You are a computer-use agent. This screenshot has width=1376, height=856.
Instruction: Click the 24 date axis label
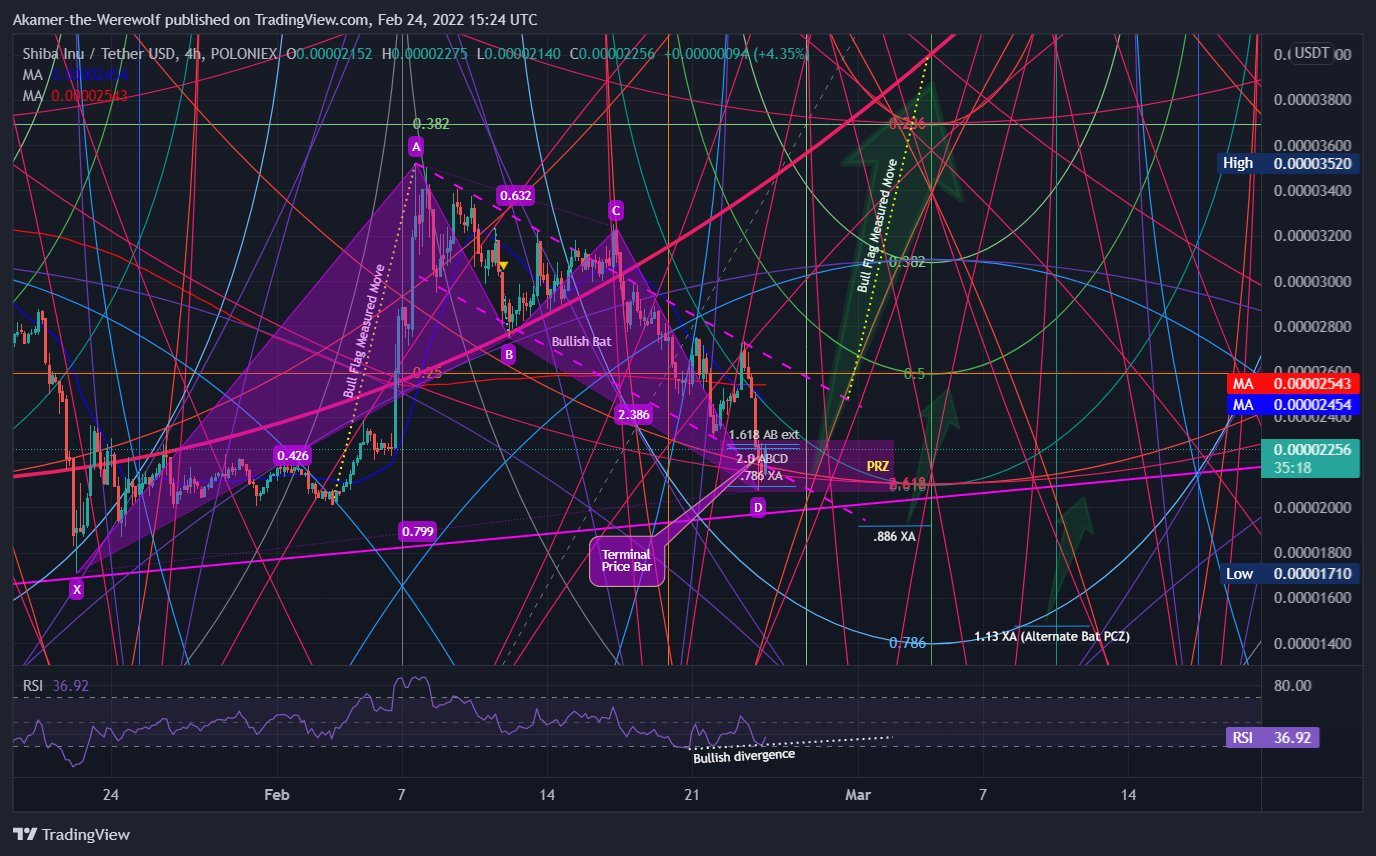pyautogui.click(x=111, y=795)
